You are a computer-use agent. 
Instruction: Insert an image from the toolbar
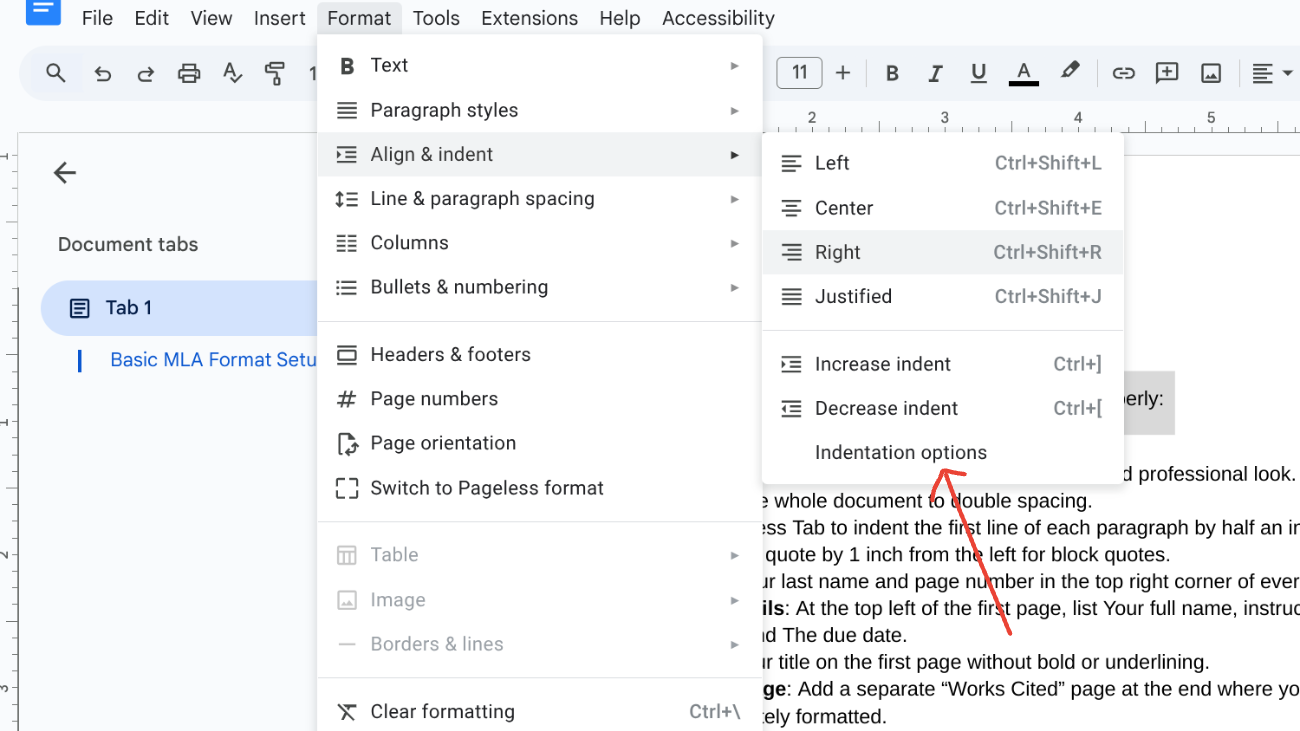[x=1210, y=72]
